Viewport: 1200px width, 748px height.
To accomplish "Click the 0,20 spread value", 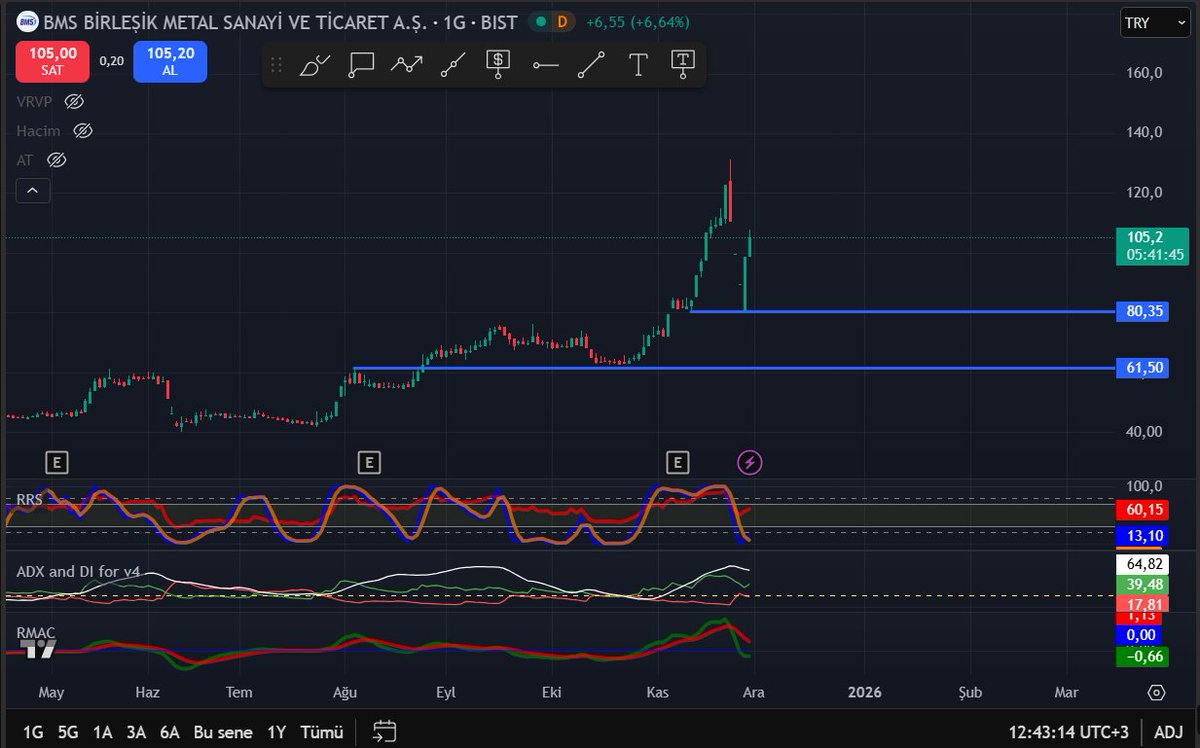I will [112, 61].
